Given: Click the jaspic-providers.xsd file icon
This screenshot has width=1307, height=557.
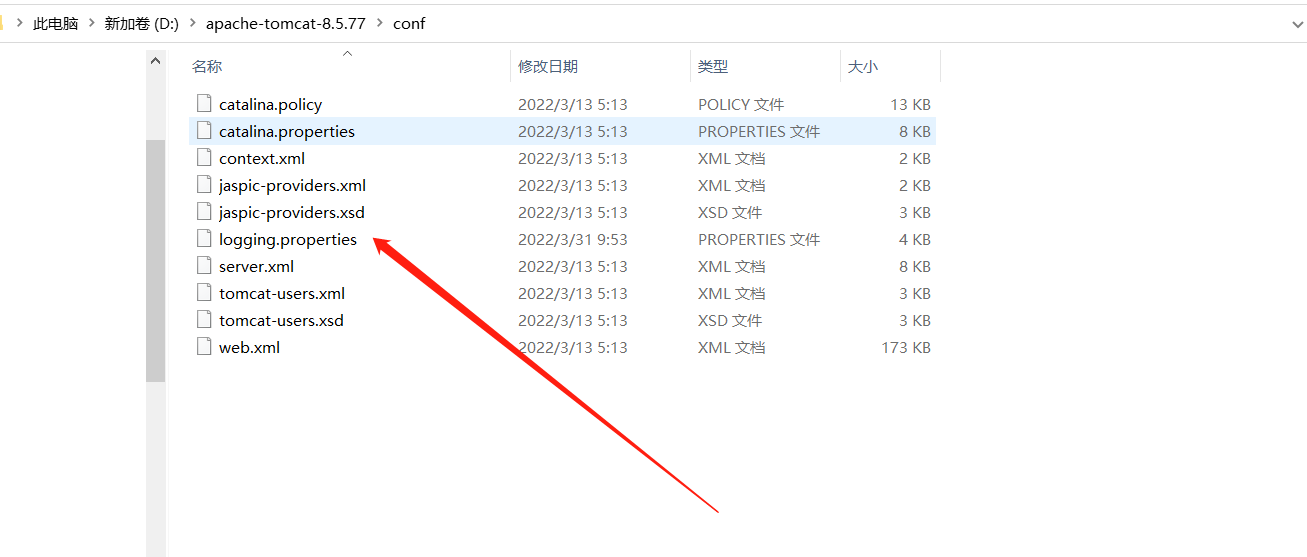Looking at the screenshot, I should pos(204,212).
